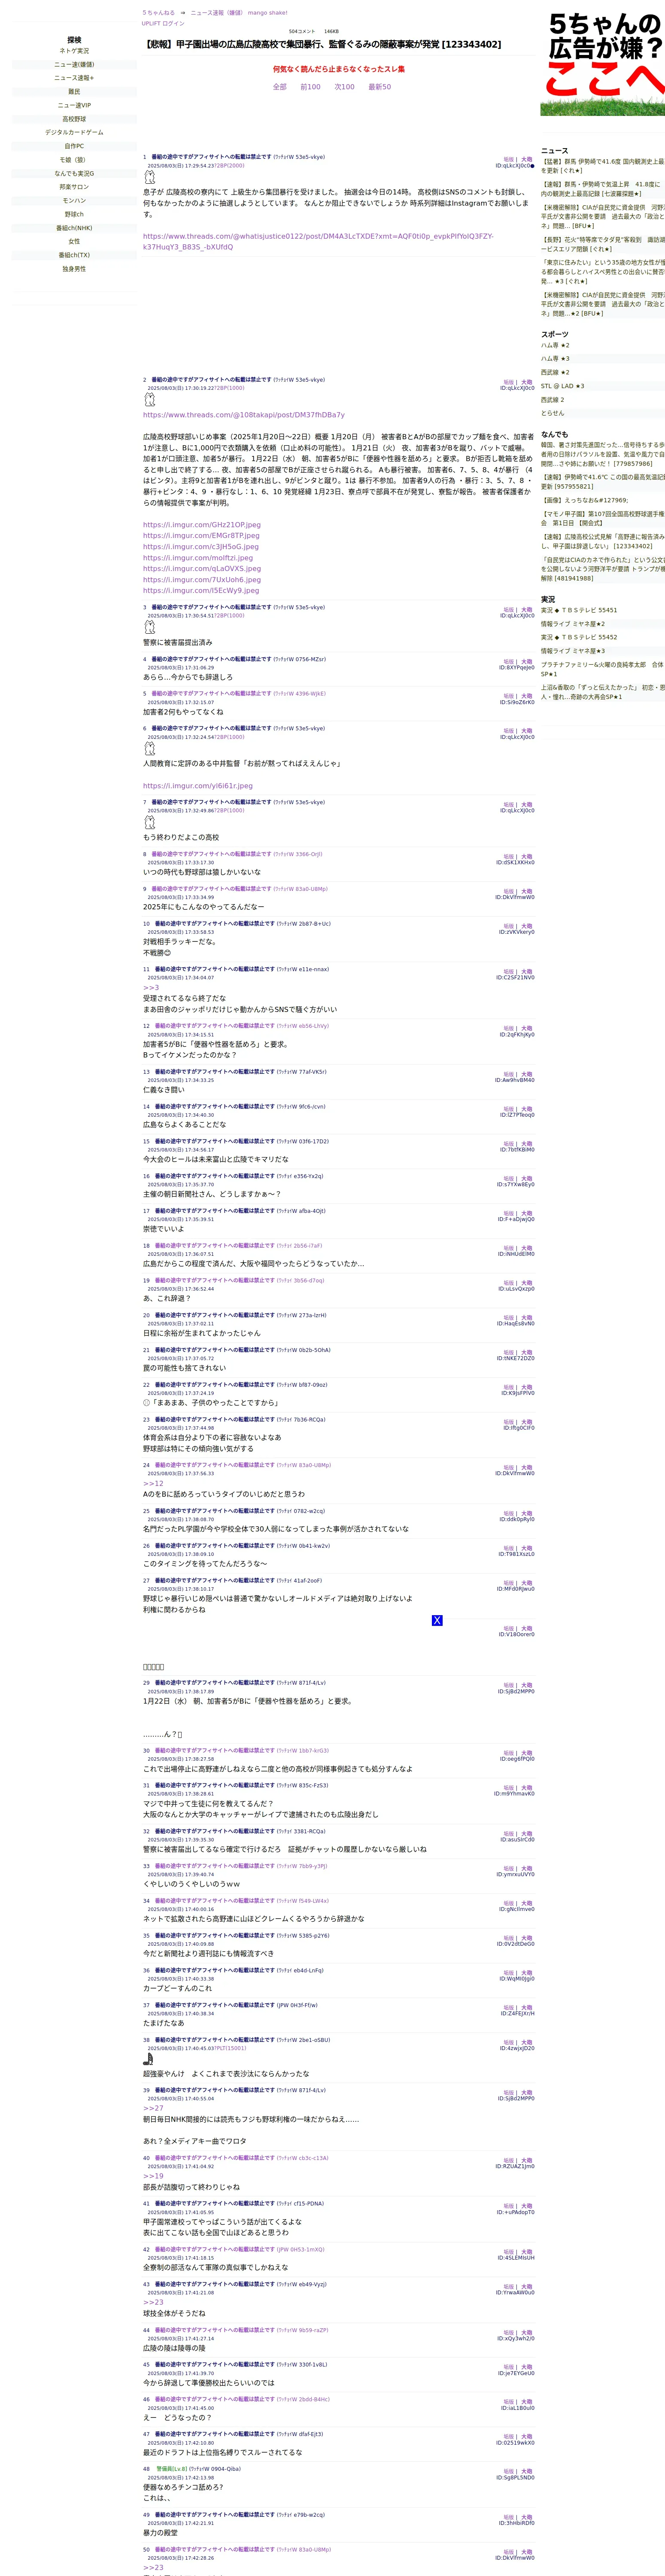Viewport: 665px width, 2576px height.
Task: Click the avatar icon in post 38
Action: coord(149,2059)
